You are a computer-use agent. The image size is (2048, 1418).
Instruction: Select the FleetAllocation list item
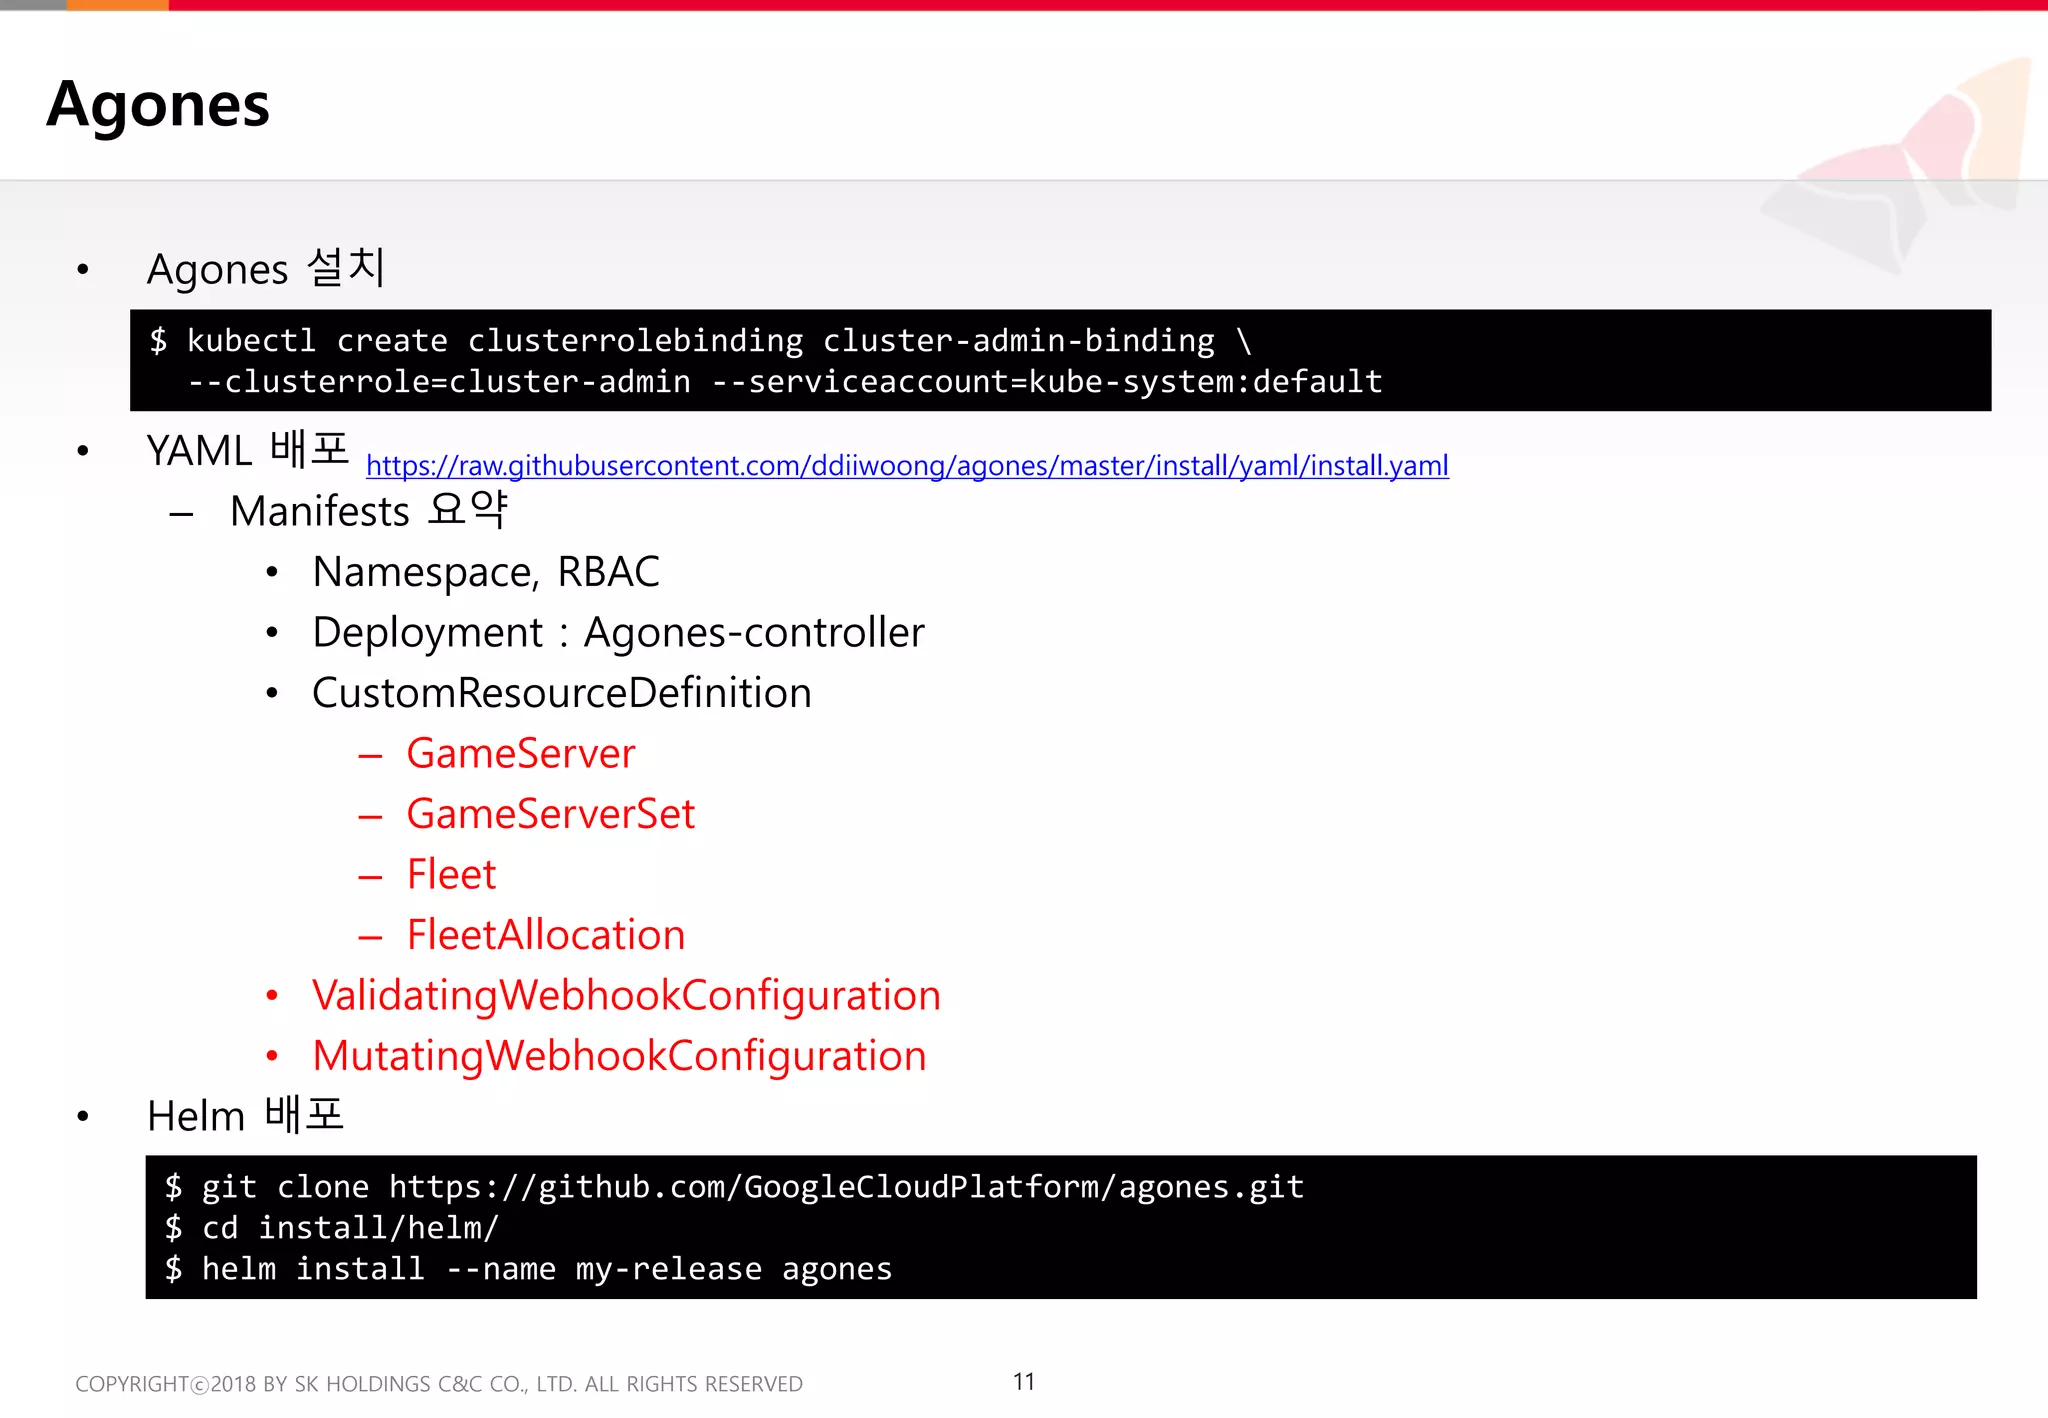tap(545, 935)
